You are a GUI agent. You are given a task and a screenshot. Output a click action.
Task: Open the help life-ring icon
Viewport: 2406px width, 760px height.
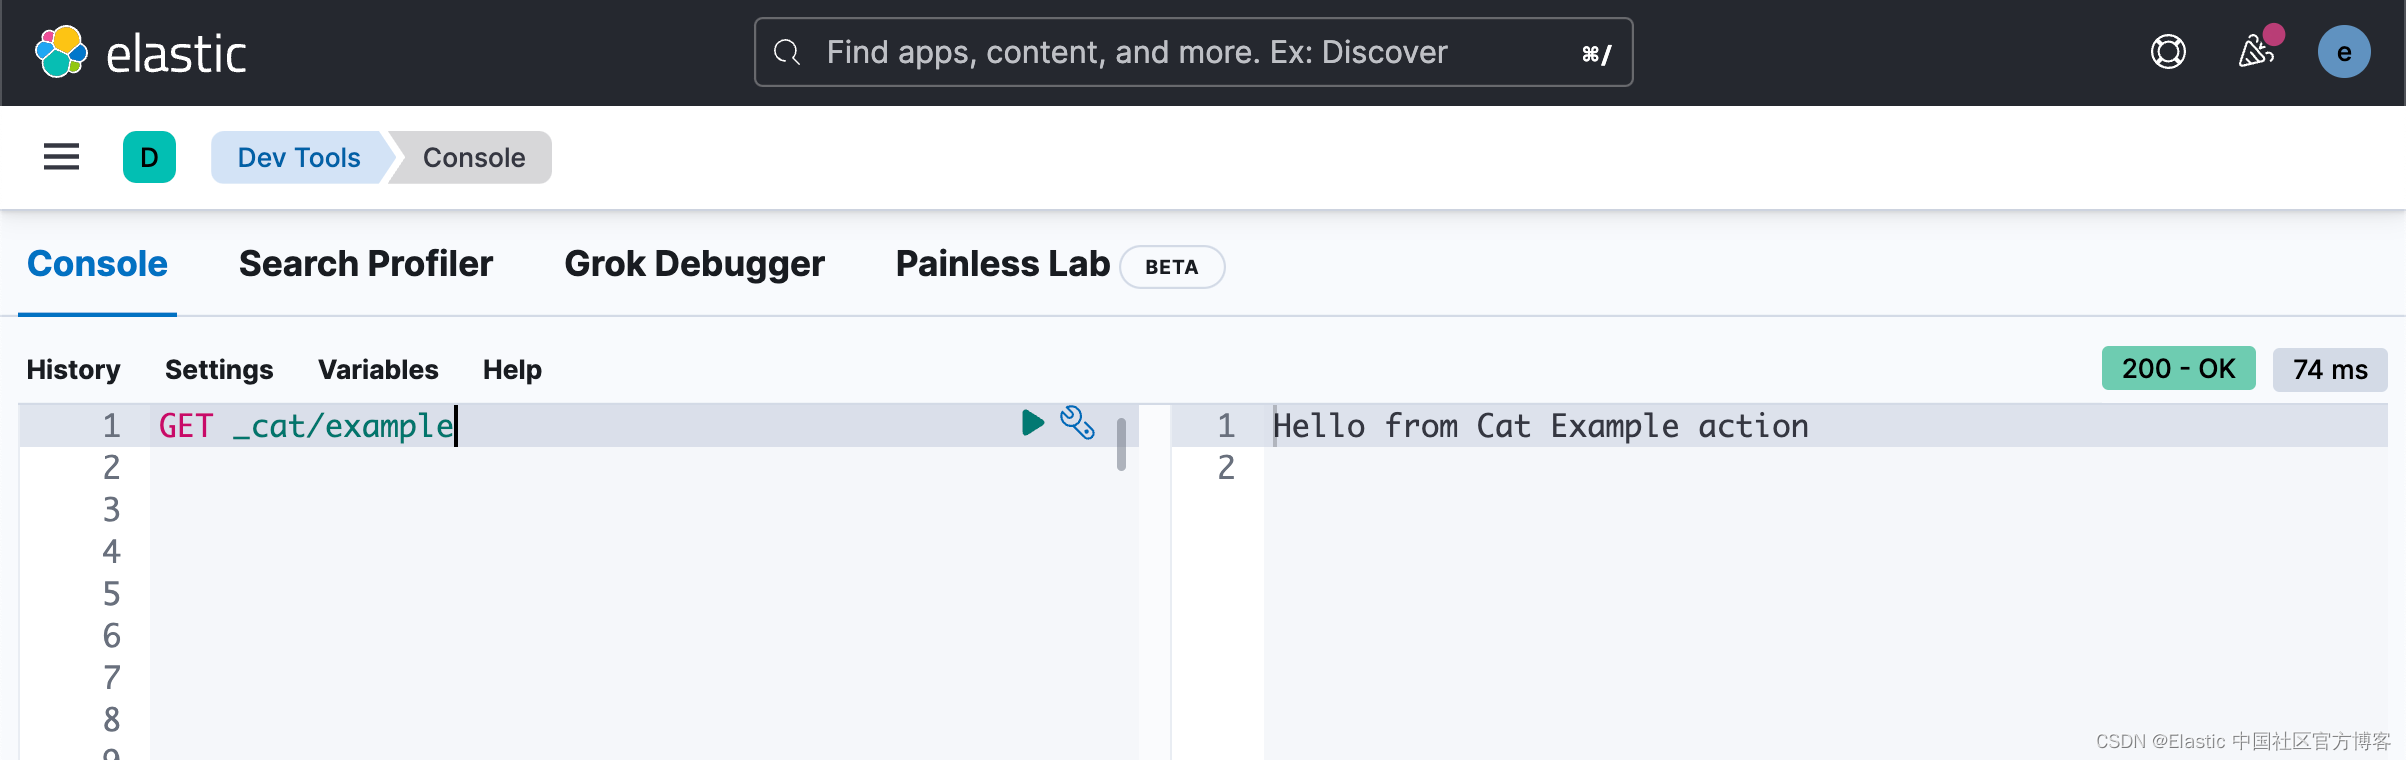(2168, 52)
